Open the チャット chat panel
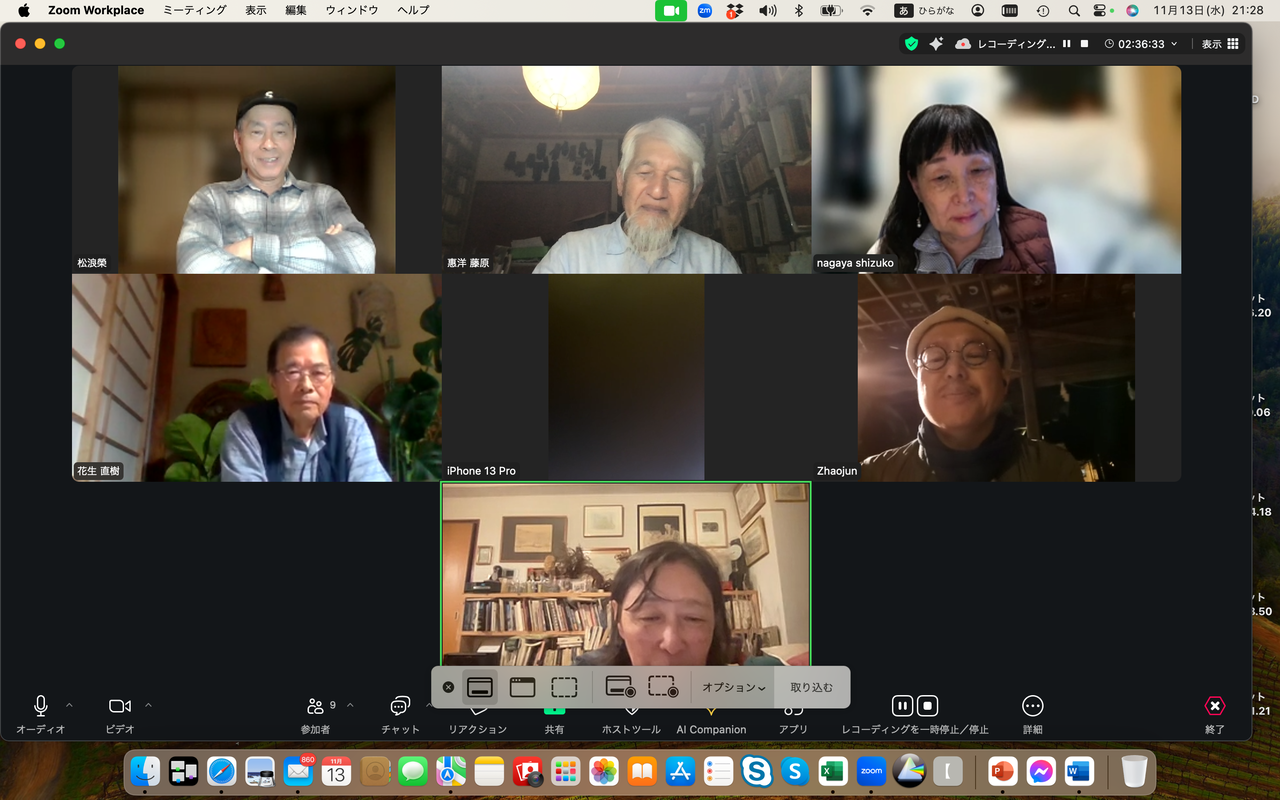This screenshot has height=800, width=1280. (x=400, y=706)
